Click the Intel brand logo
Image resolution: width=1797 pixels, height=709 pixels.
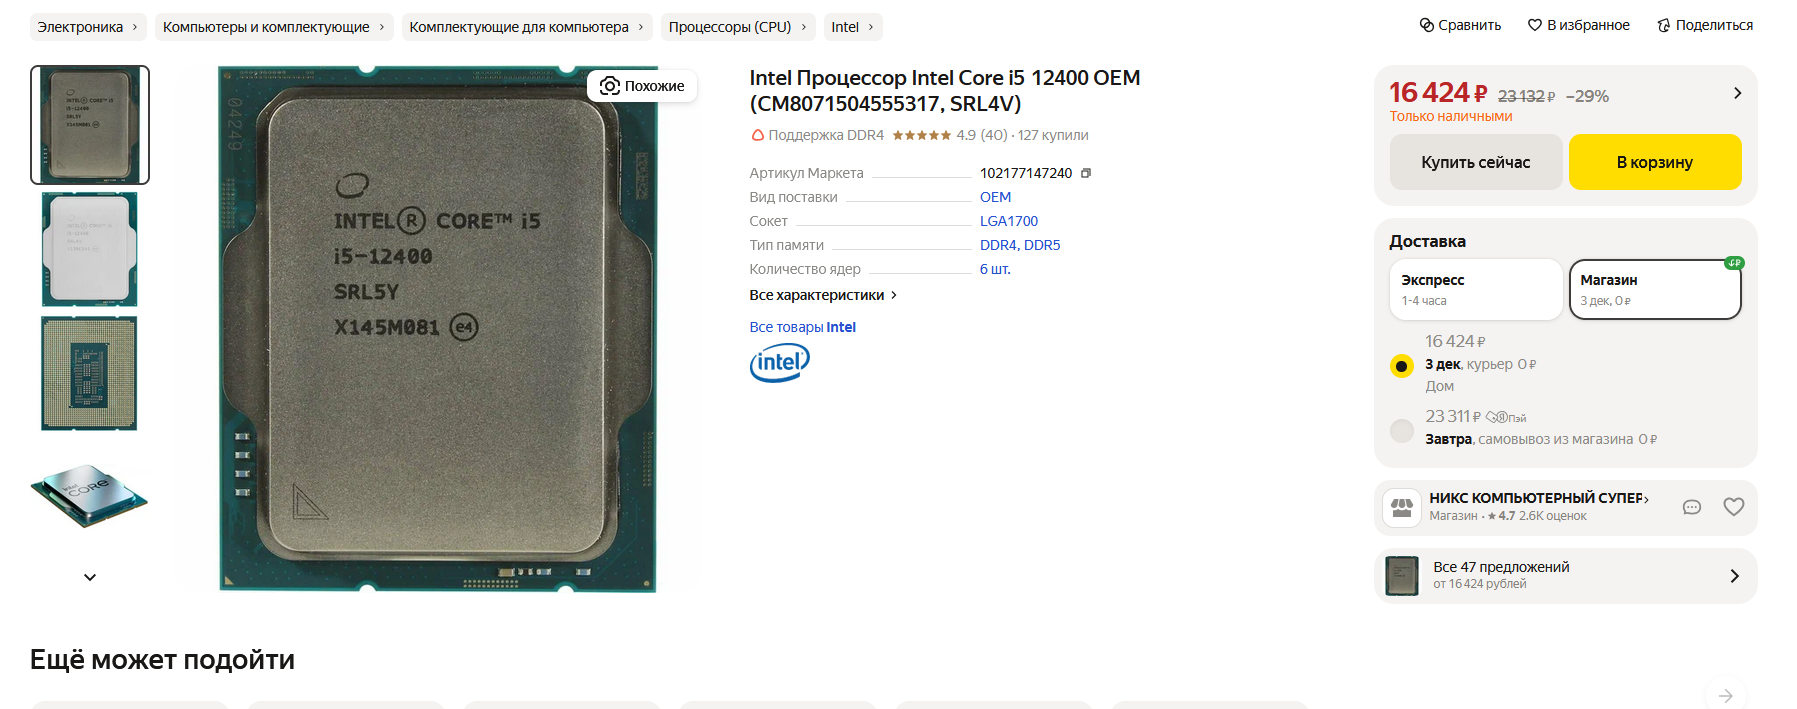point(780,363)
